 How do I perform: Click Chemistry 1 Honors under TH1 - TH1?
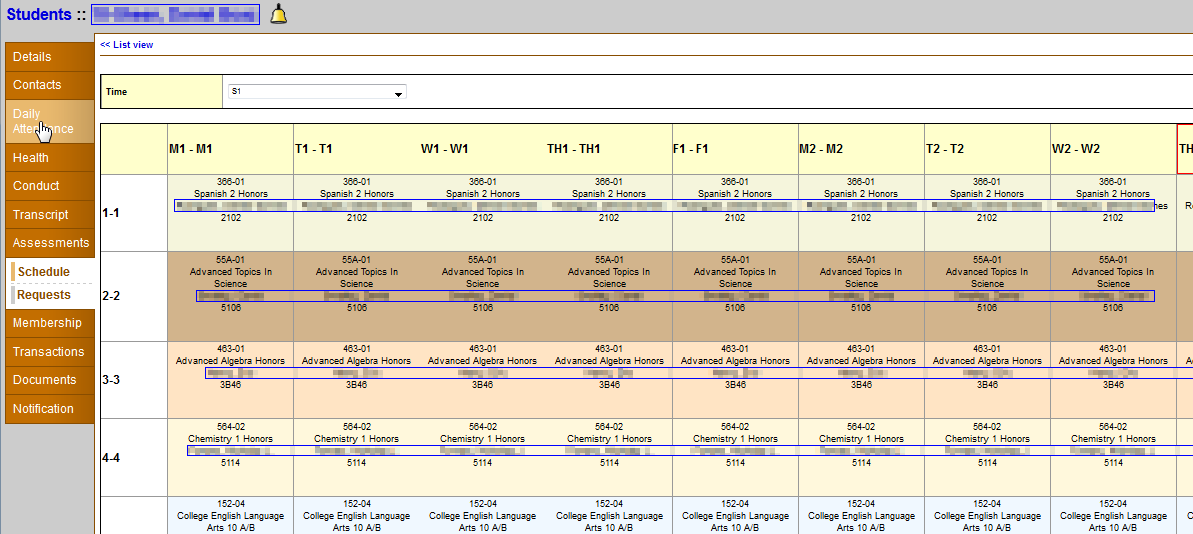[609, 439]
